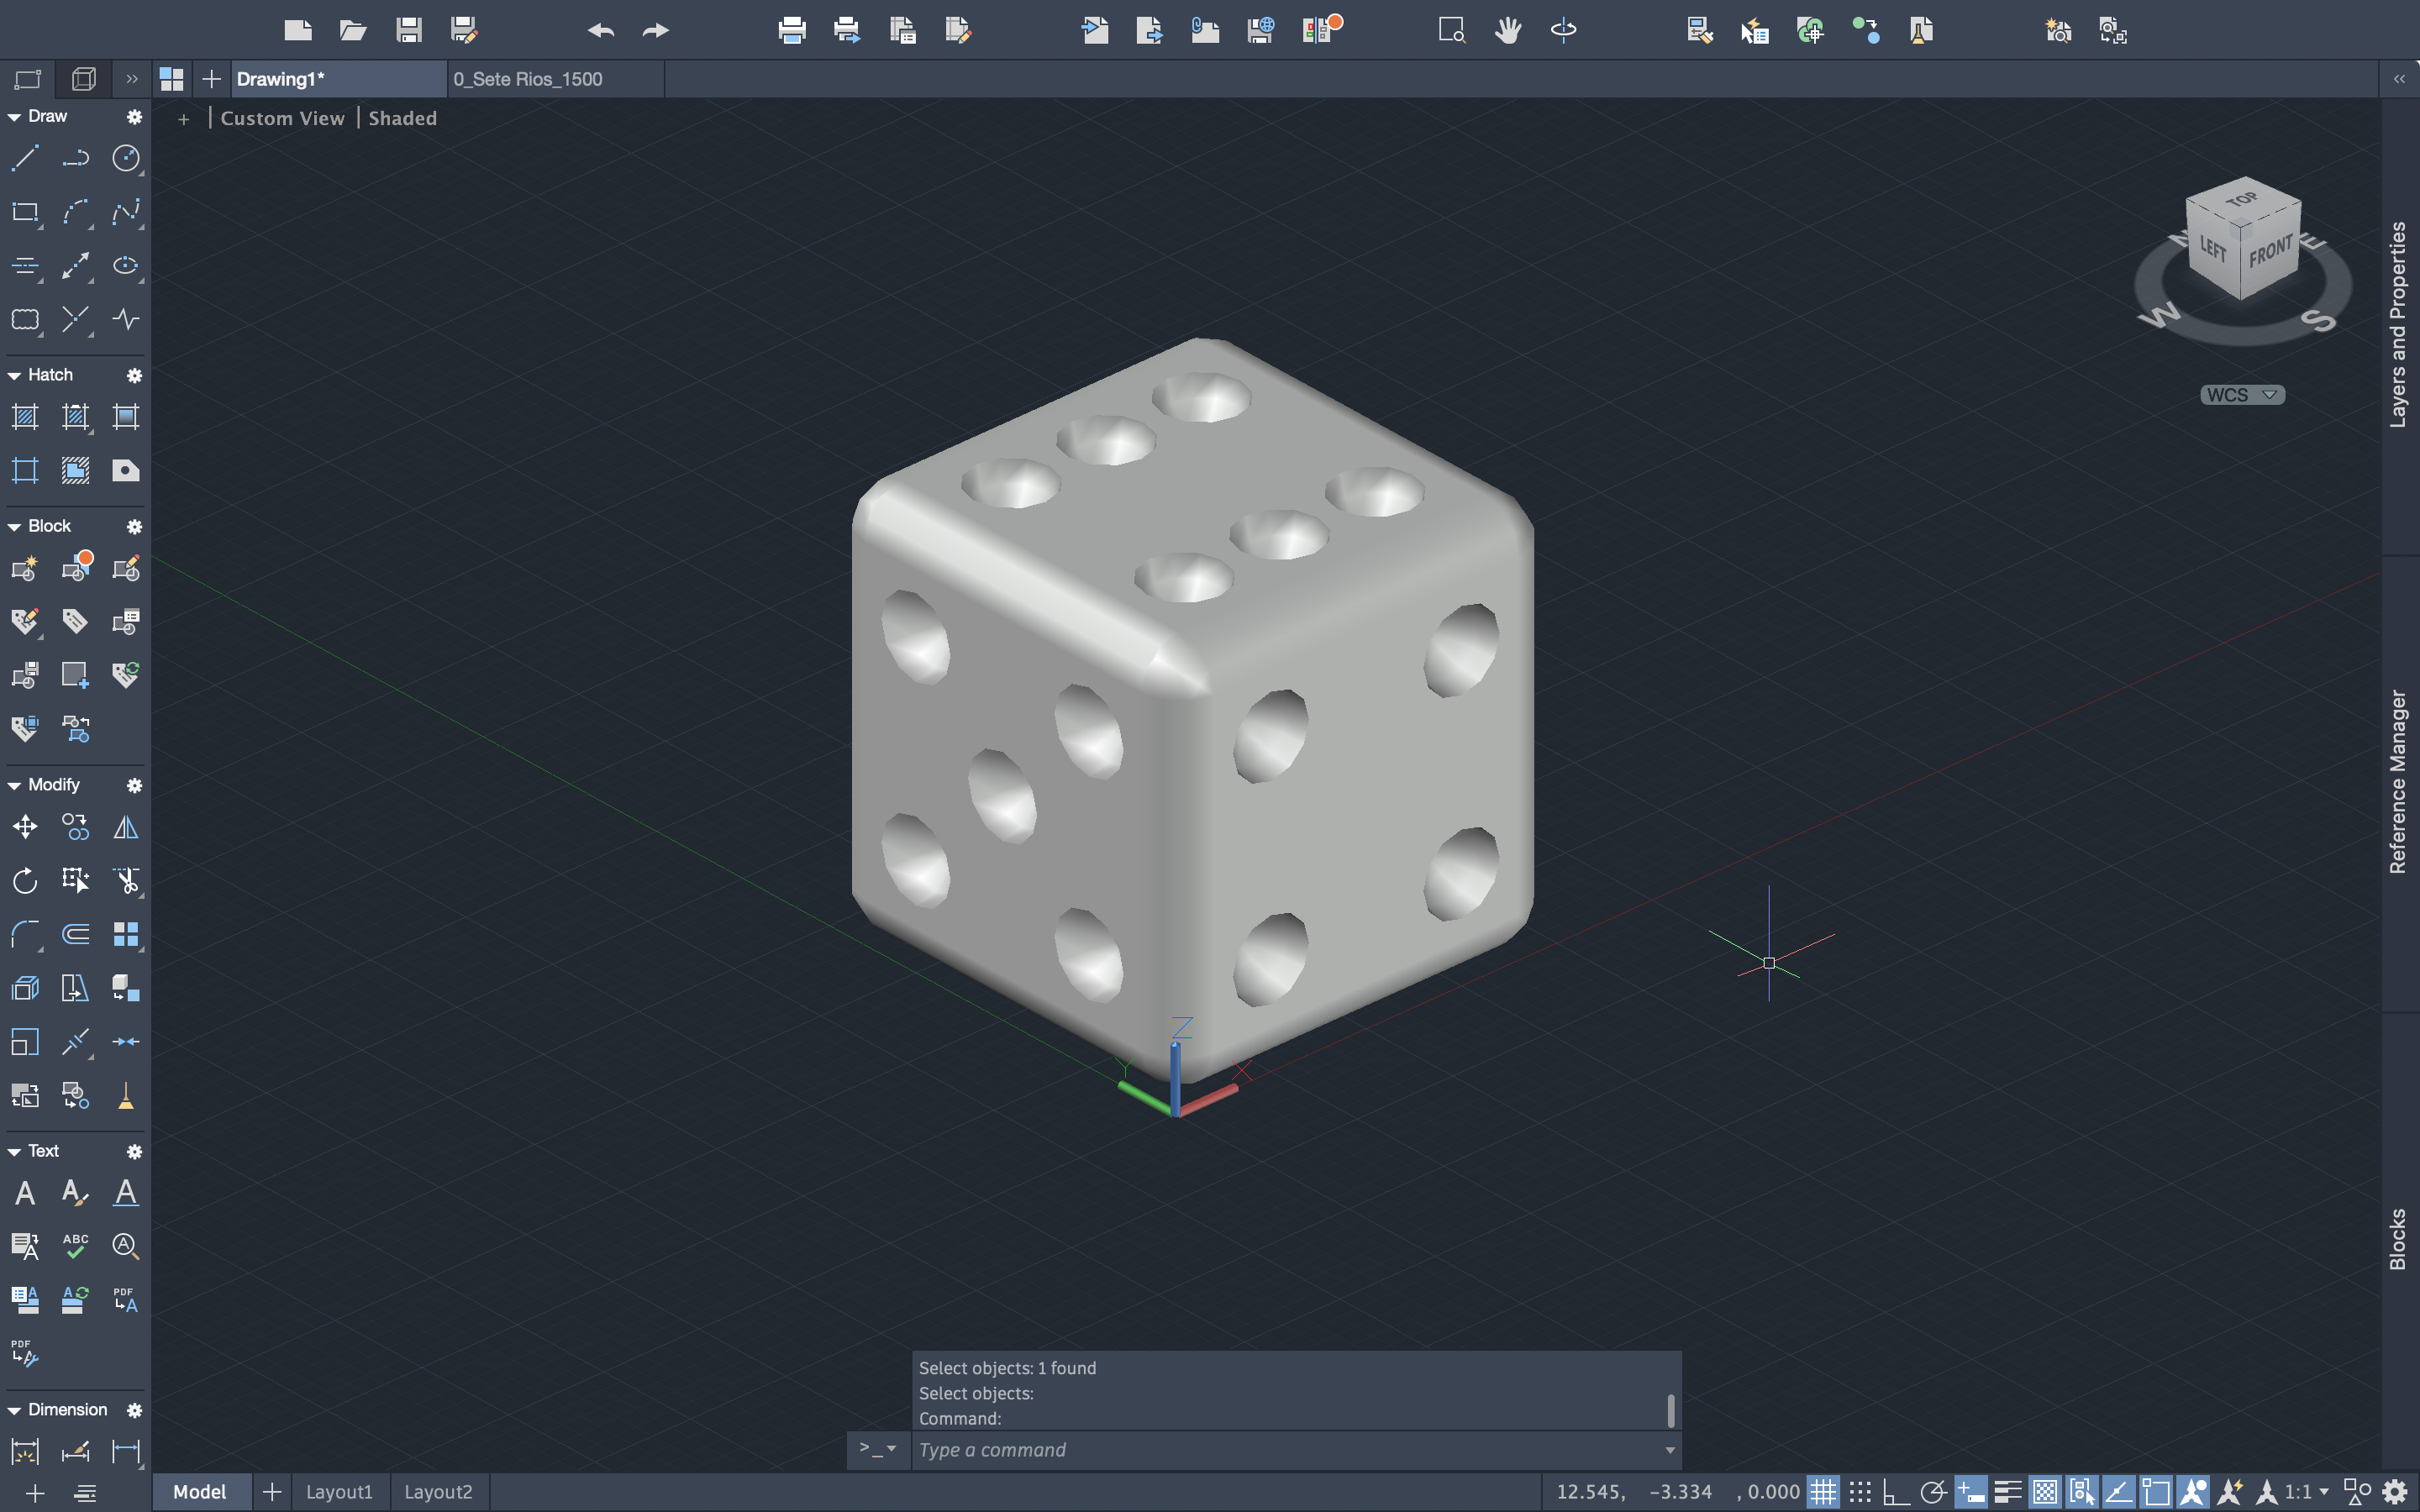Viewport: 2420px width, 1512px height.
Task: Select the Multiline Text tool
Action: (25, 1193)
